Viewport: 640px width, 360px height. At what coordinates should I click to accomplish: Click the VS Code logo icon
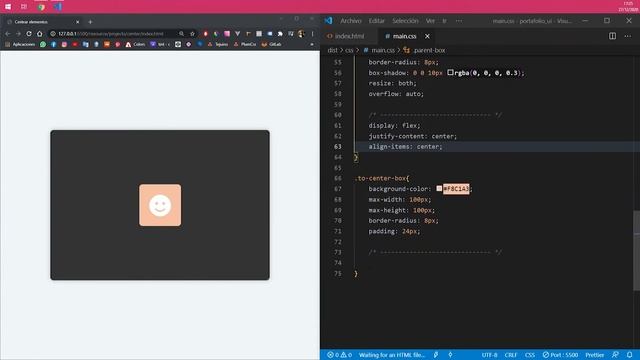[x=329, y=21]
